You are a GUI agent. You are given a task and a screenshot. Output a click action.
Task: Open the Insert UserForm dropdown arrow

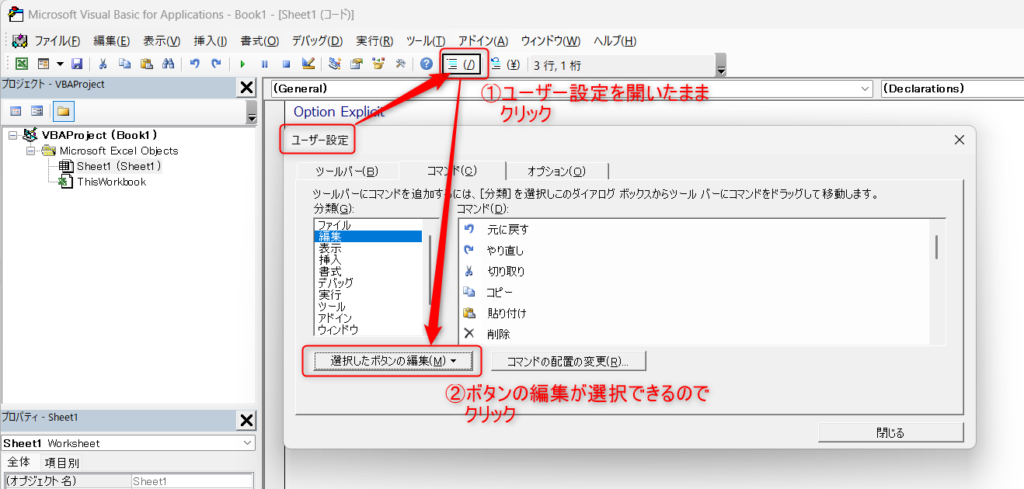(x=59, y=64)
